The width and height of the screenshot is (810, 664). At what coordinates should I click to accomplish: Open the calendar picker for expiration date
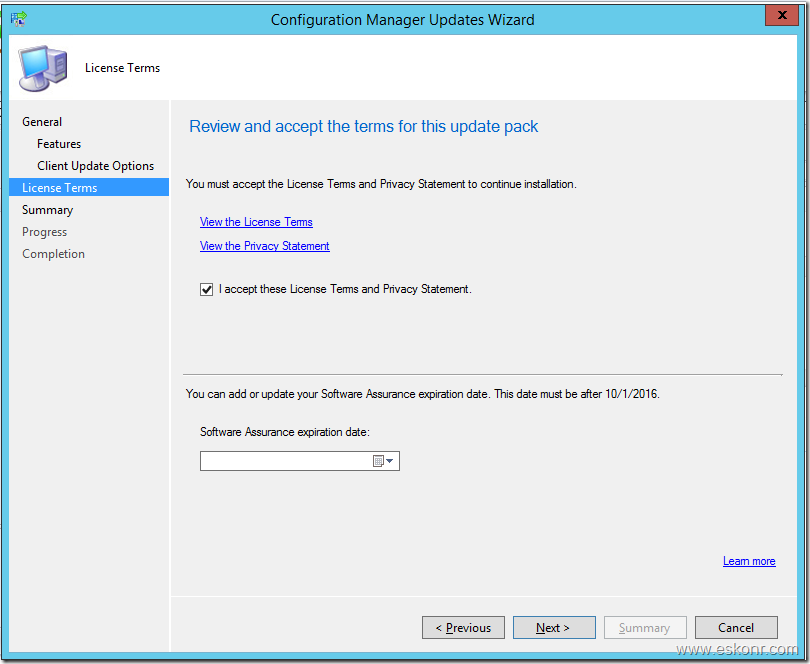point(383,461)
